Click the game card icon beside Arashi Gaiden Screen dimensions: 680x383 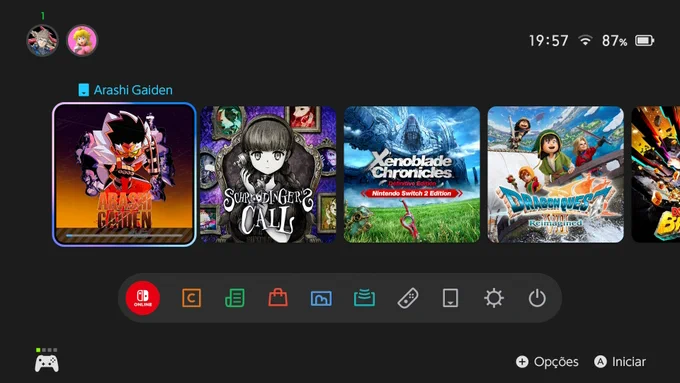tap(83, 90)
